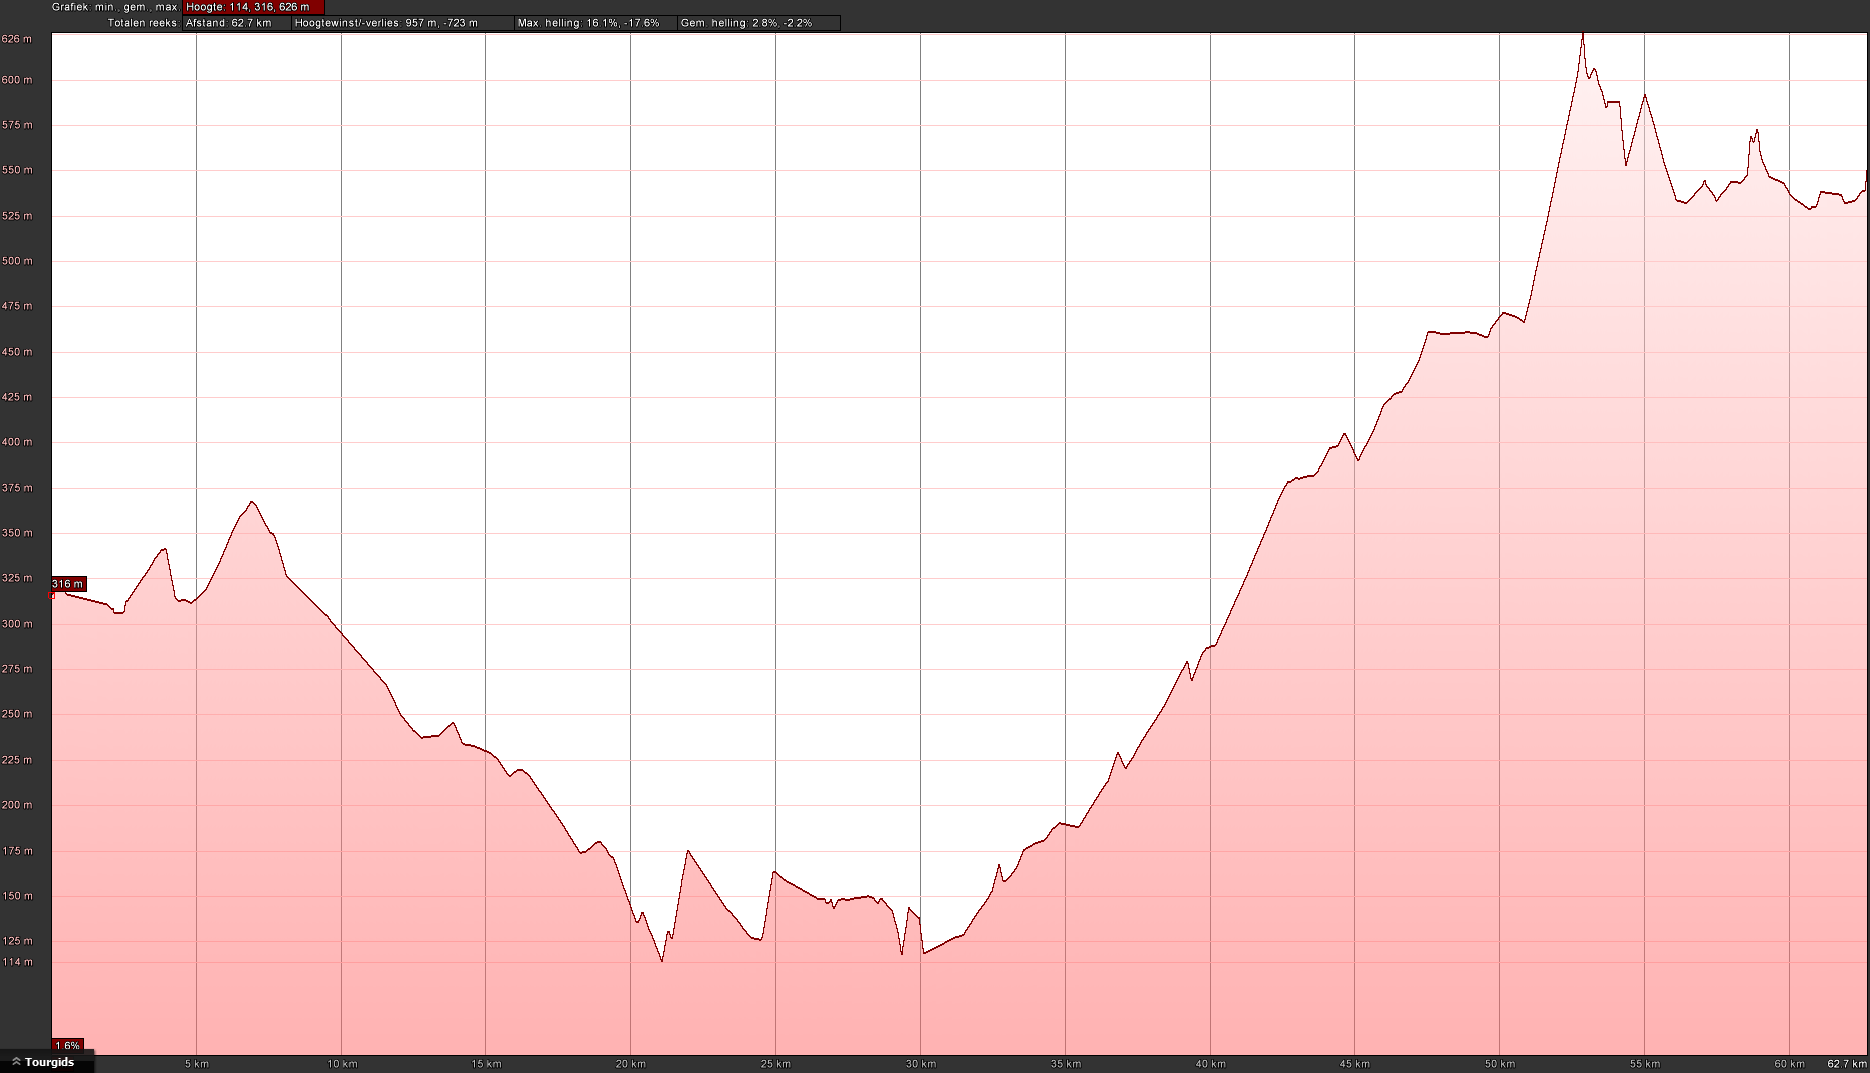
Task: Click the 500 m label on elevation axis
Action: (17, 261)
